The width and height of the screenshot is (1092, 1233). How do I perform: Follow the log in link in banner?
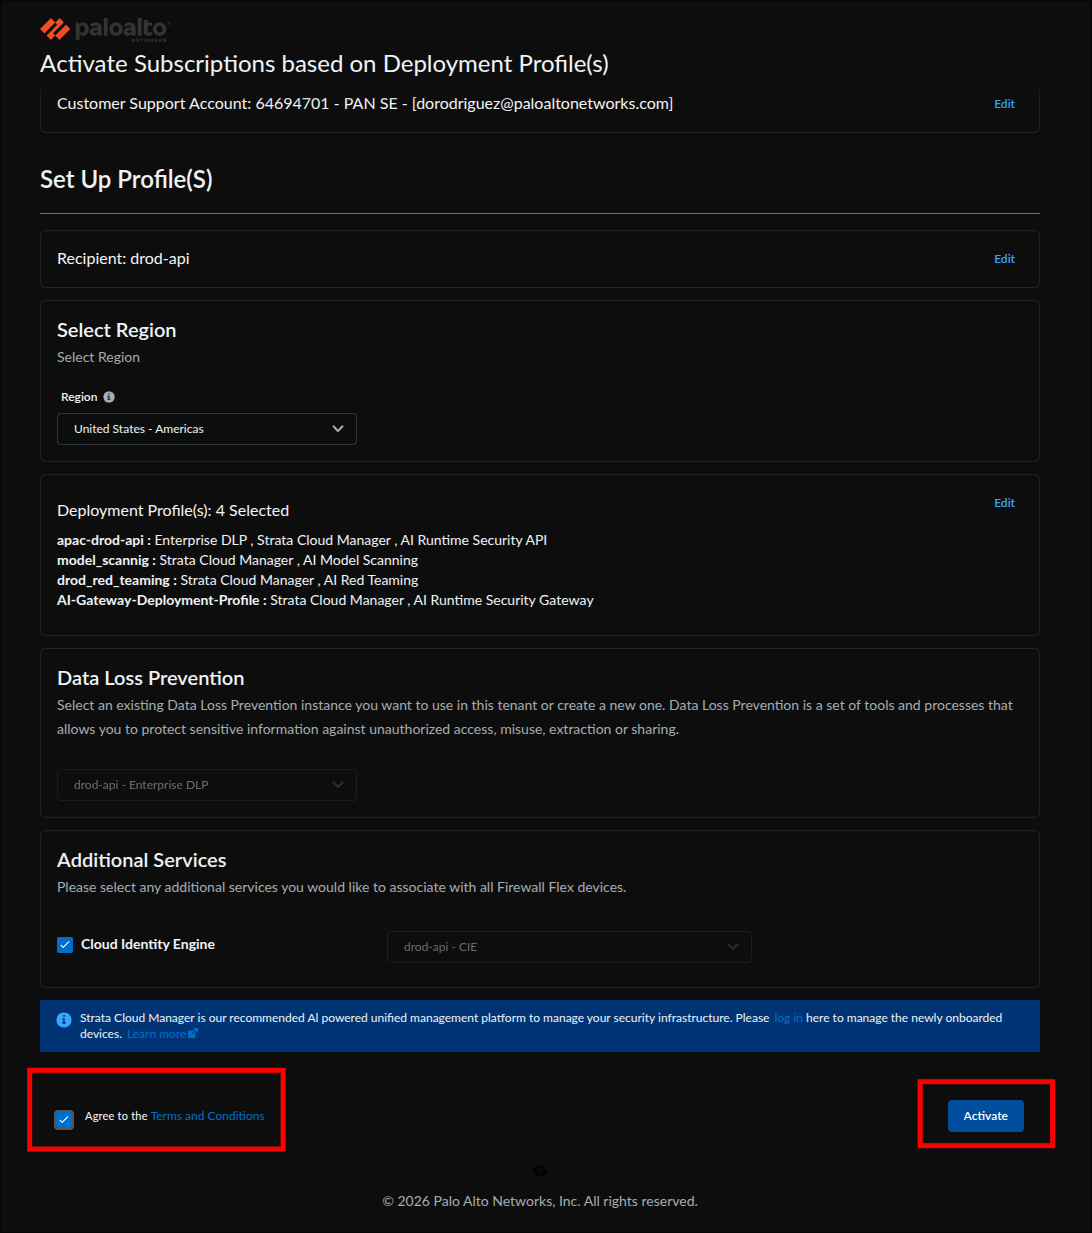(x=788, y=1018)
